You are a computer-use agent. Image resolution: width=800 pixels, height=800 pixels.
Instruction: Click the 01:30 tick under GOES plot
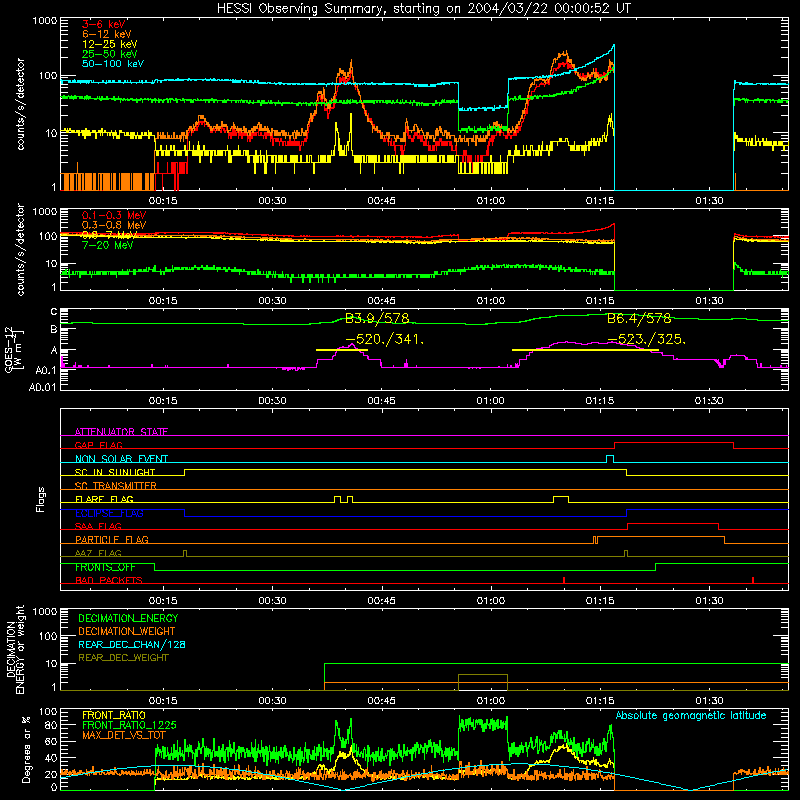(x=709, y=401)
